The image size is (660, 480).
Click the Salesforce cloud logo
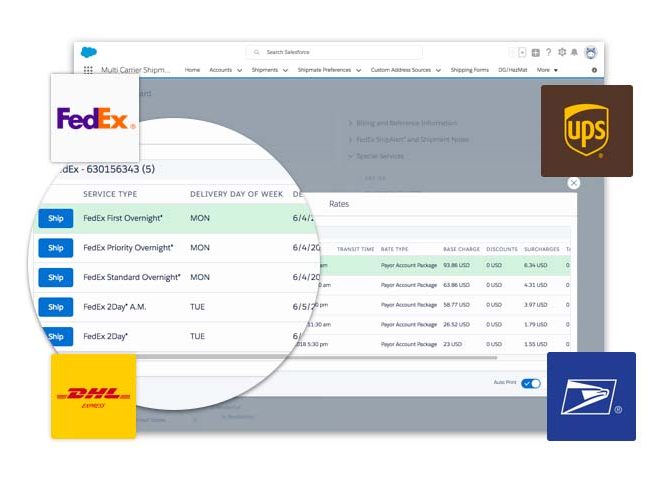(x=89, y=52)
